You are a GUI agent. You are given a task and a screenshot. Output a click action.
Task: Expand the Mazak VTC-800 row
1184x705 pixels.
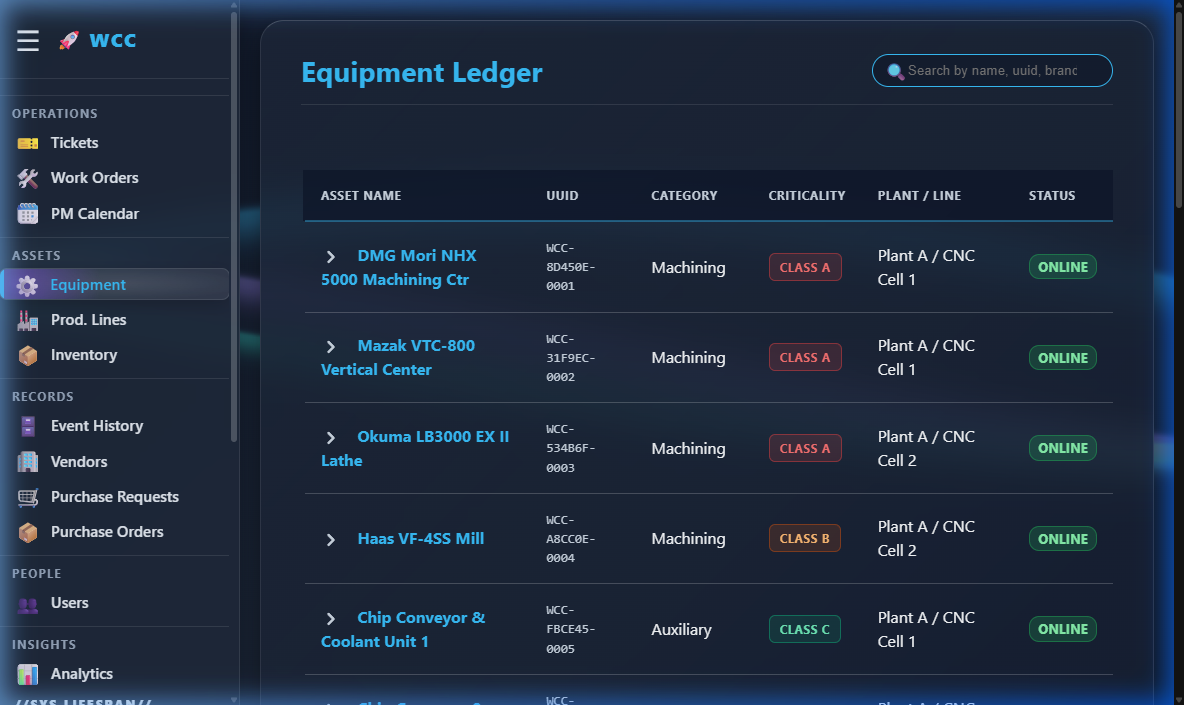[x=331, y=346]
